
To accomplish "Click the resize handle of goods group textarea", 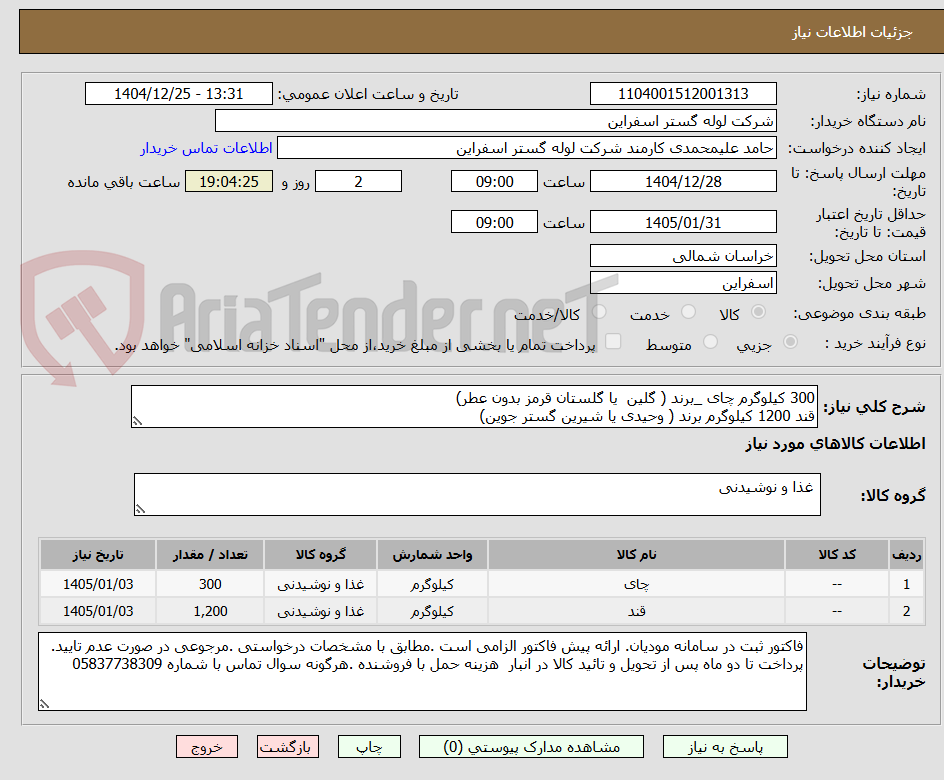I will tap(140, 509).
